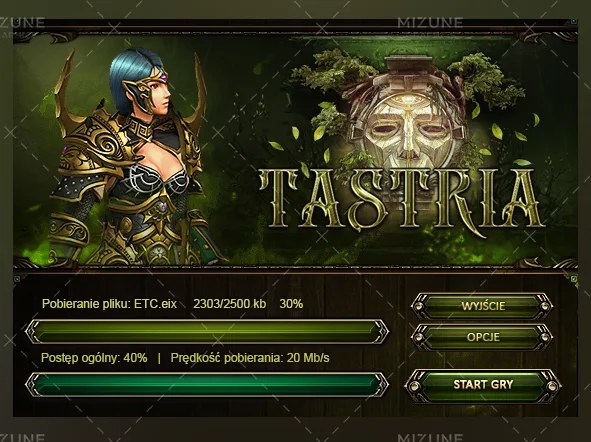Click the Postęp ogólny 40% label
This screenshot has height=442, width=591.
pyautogui.click(x=94, y=358)
